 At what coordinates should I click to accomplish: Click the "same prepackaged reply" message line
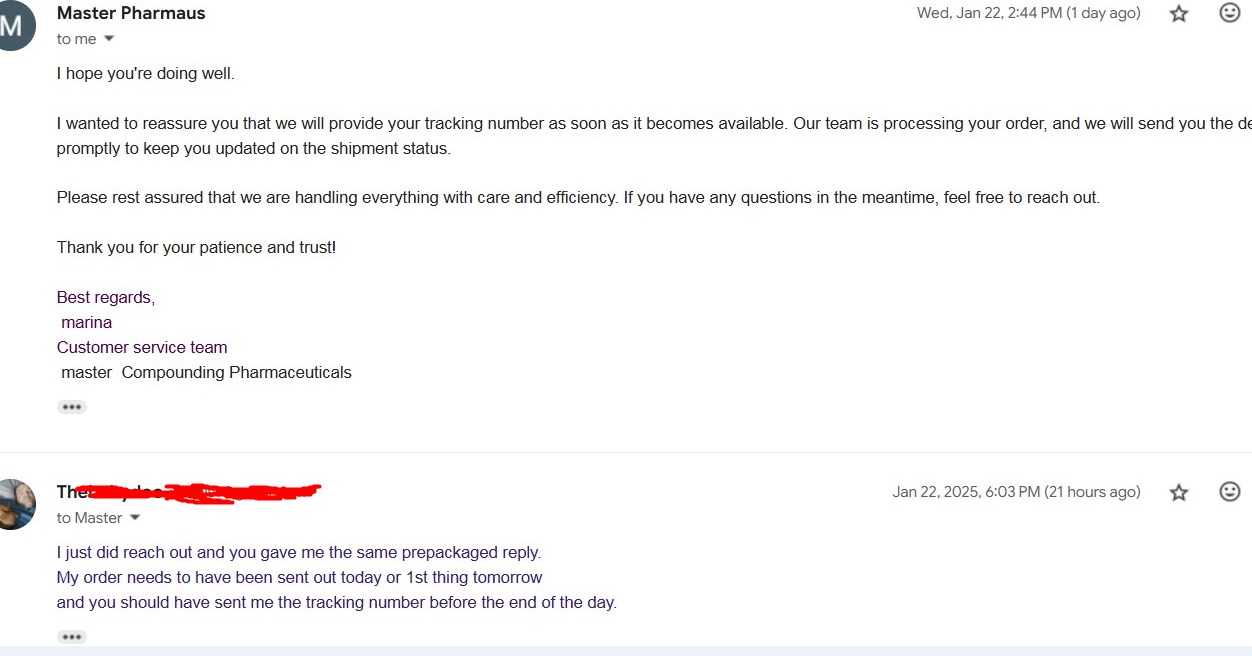pyautogui.click(x=299, y=552)
